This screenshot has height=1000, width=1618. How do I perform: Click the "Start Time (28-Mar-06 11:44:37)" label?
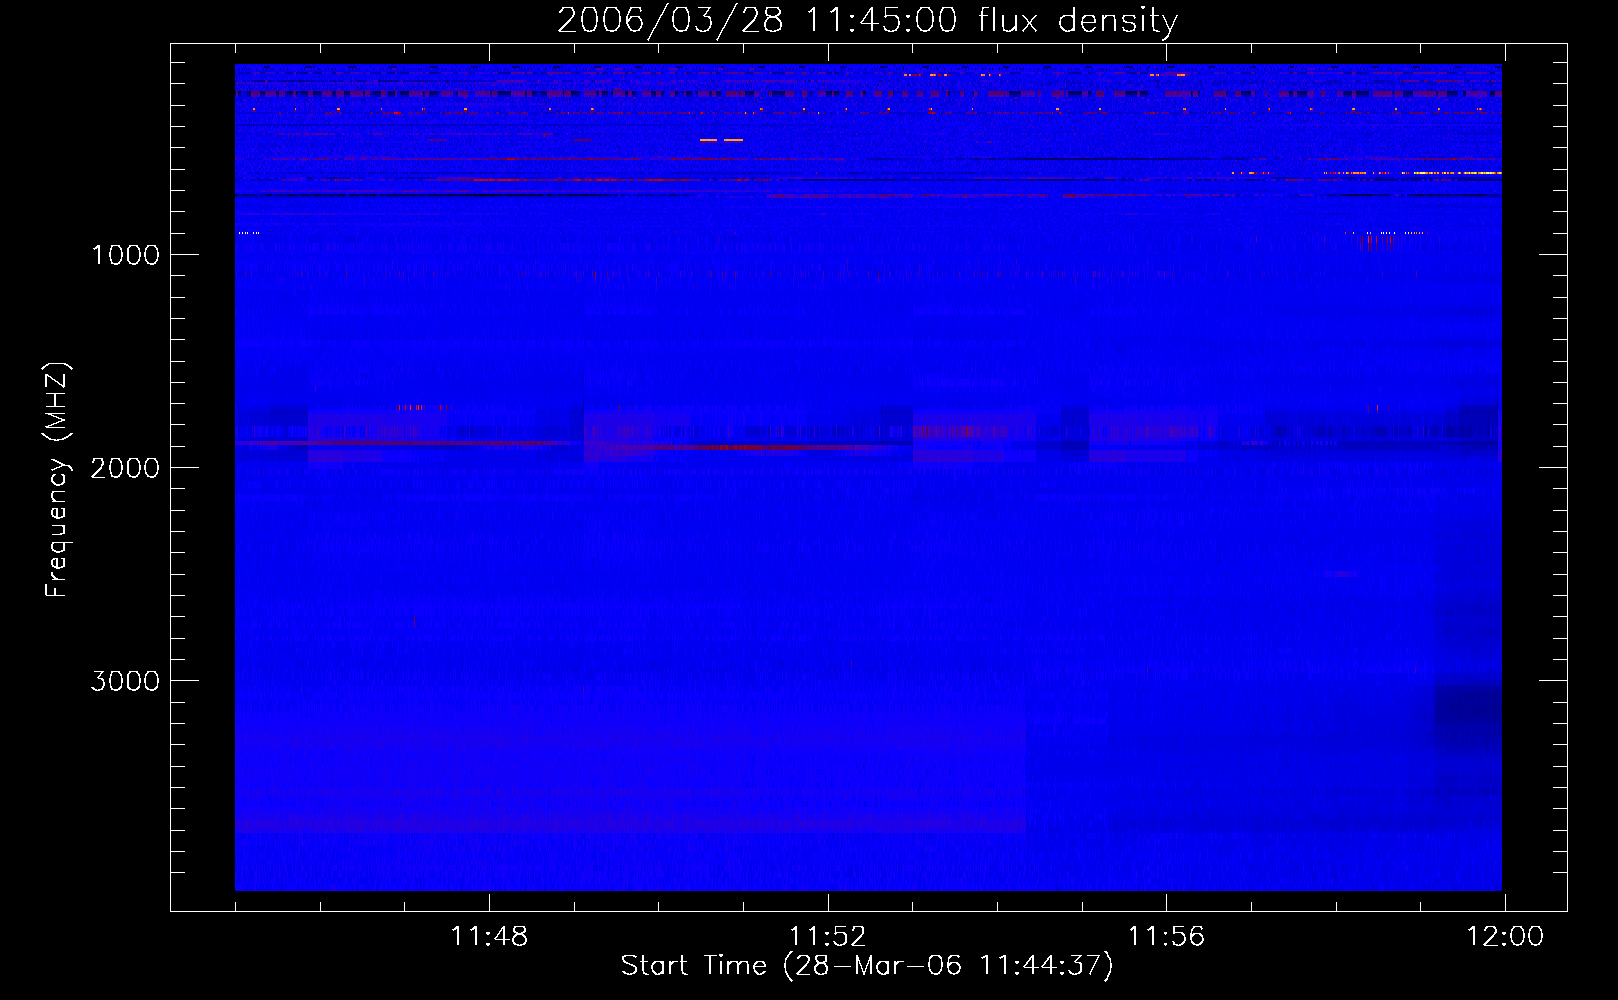click(867, 966)
